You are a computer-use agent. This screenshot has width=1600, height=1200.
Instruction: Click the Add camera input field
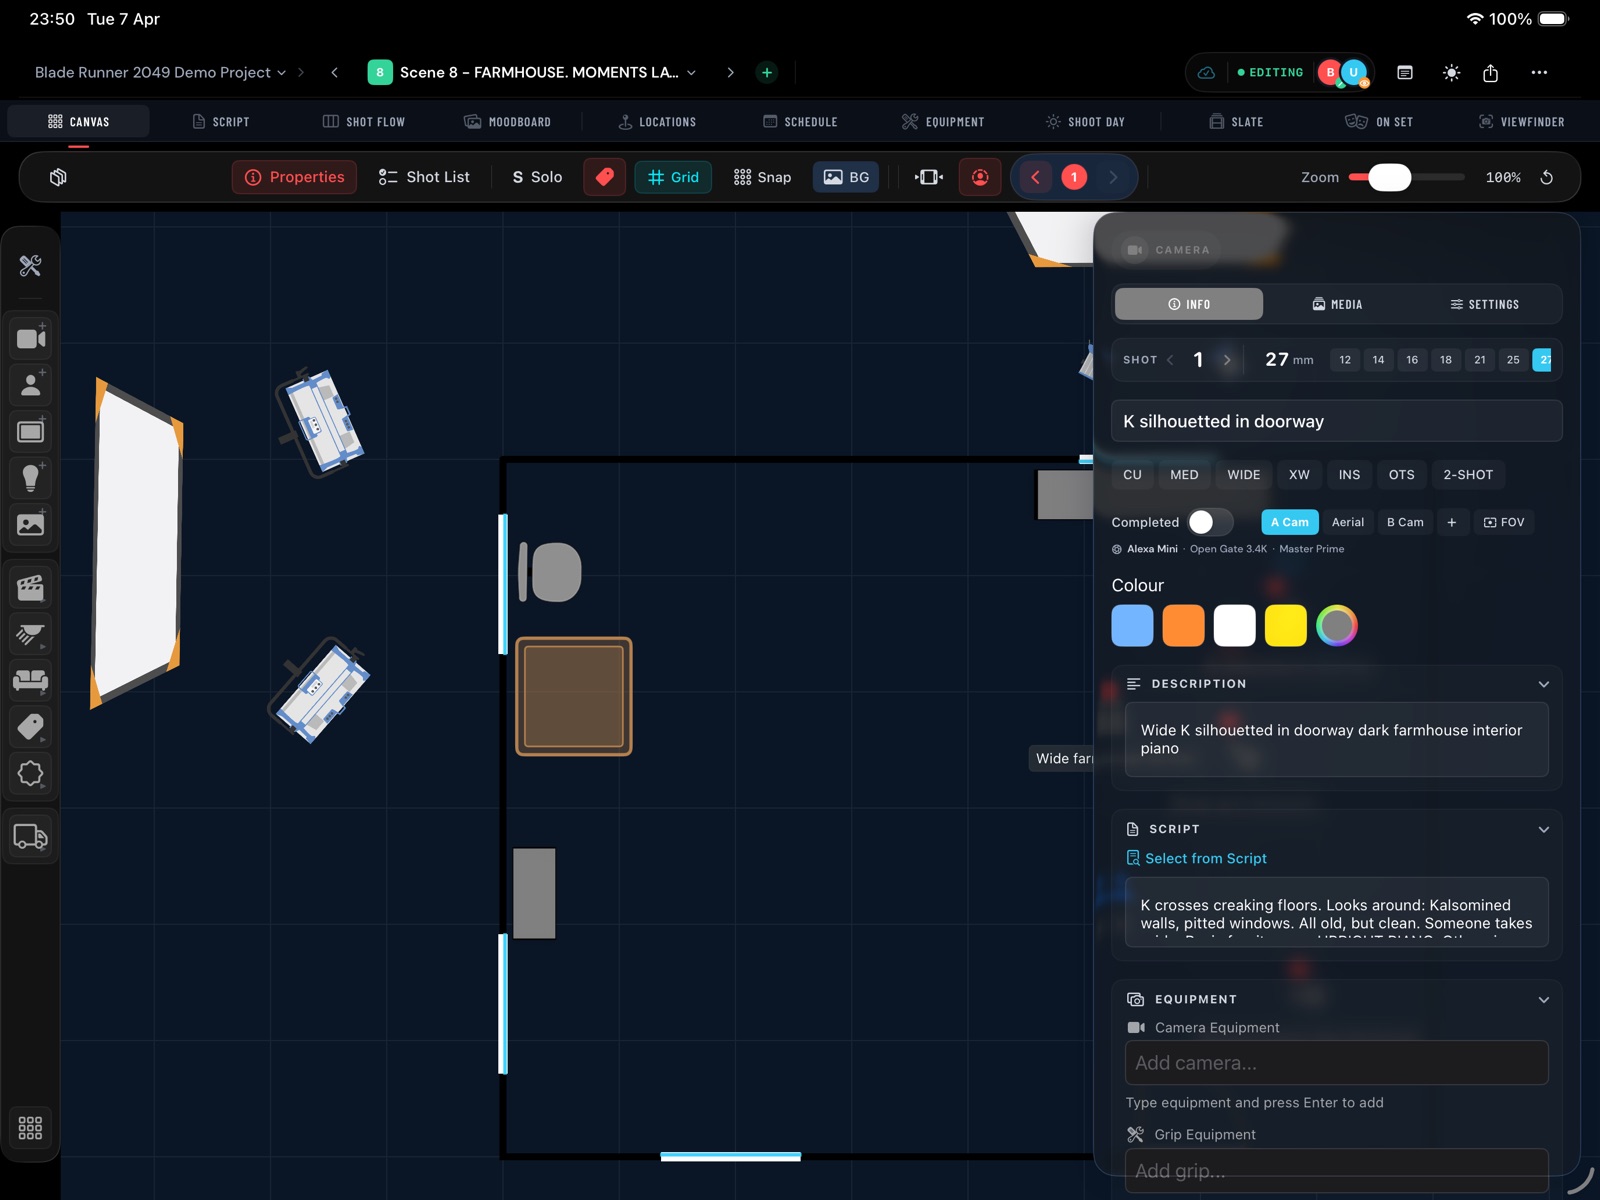click(1336, 1063)
